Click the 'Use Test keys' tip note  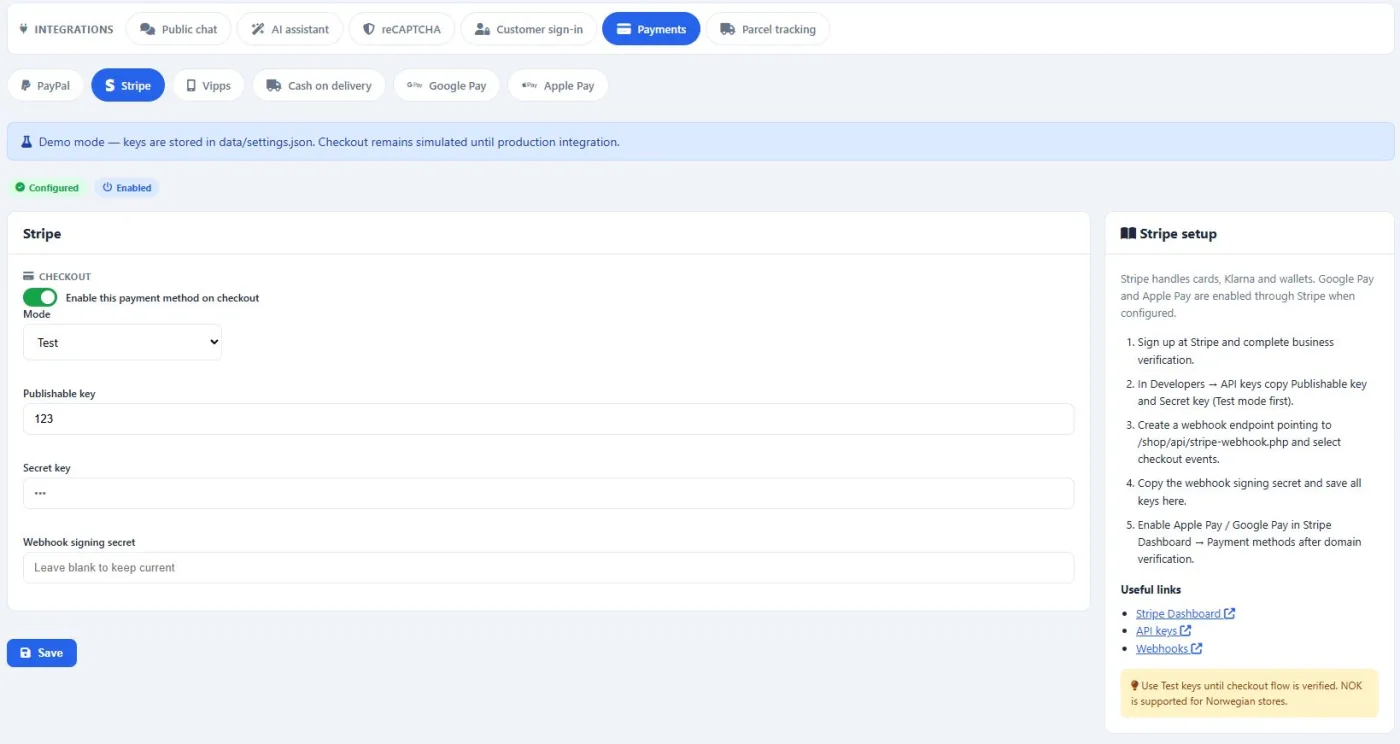[1248, 693]
